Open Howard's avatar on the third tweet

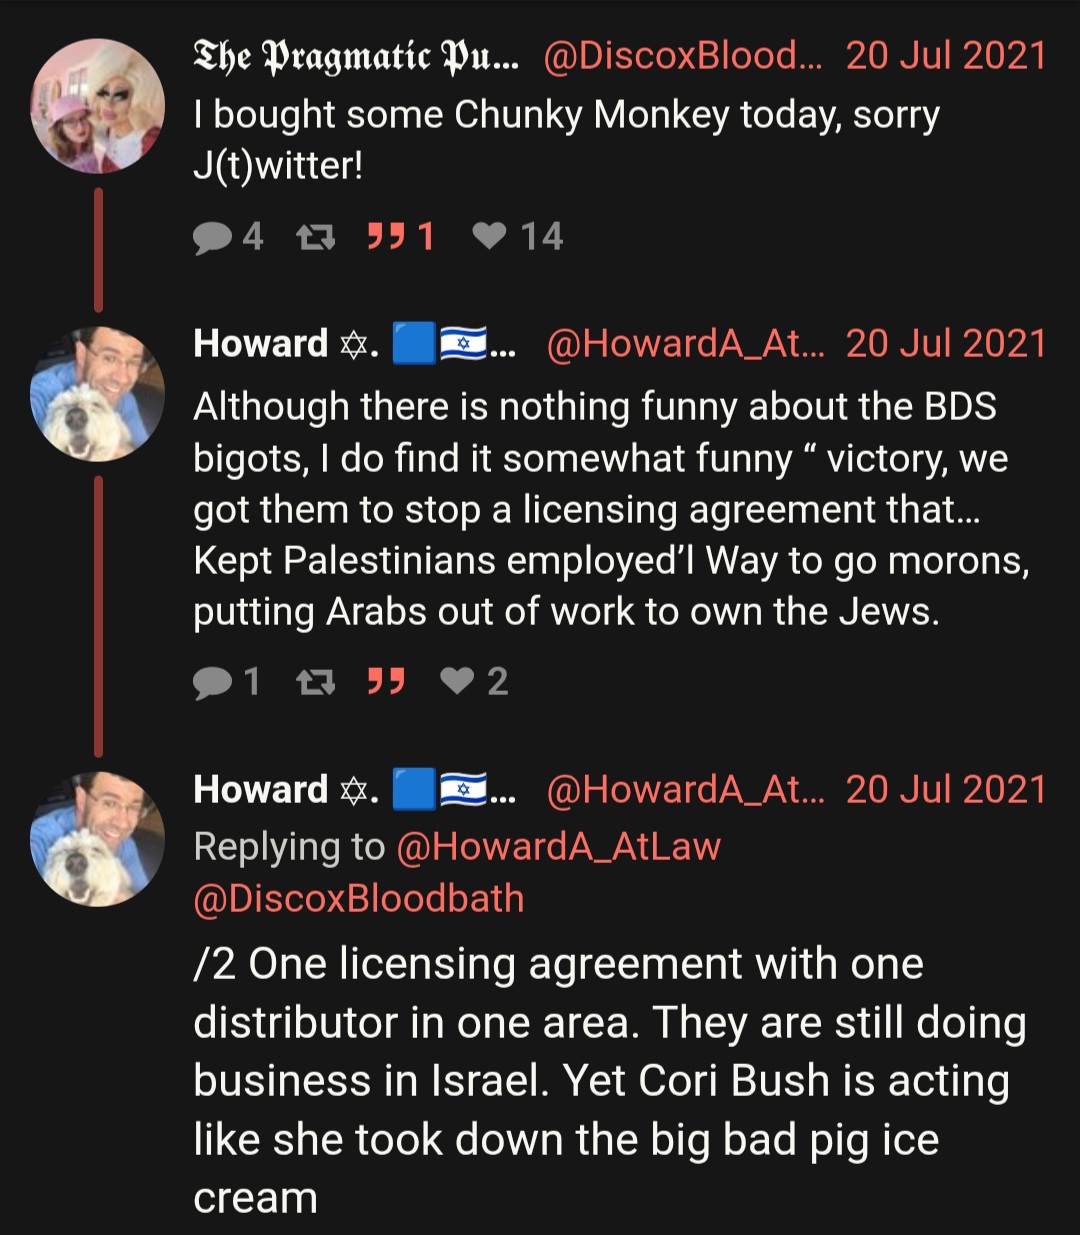click(97, 839)
